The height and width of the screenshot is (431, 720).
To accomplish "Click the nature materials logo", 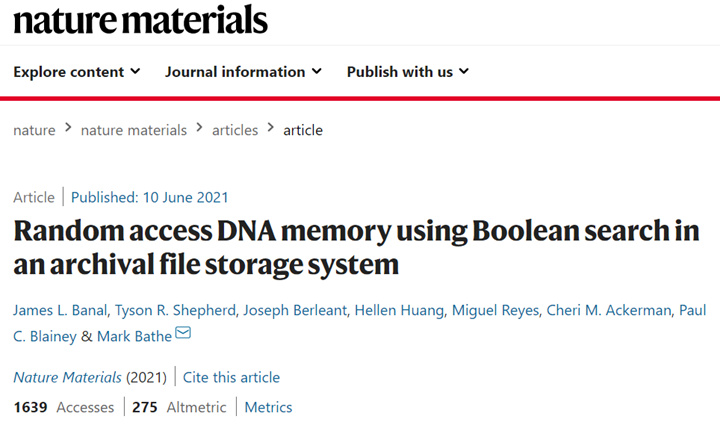I will point(140,19).
